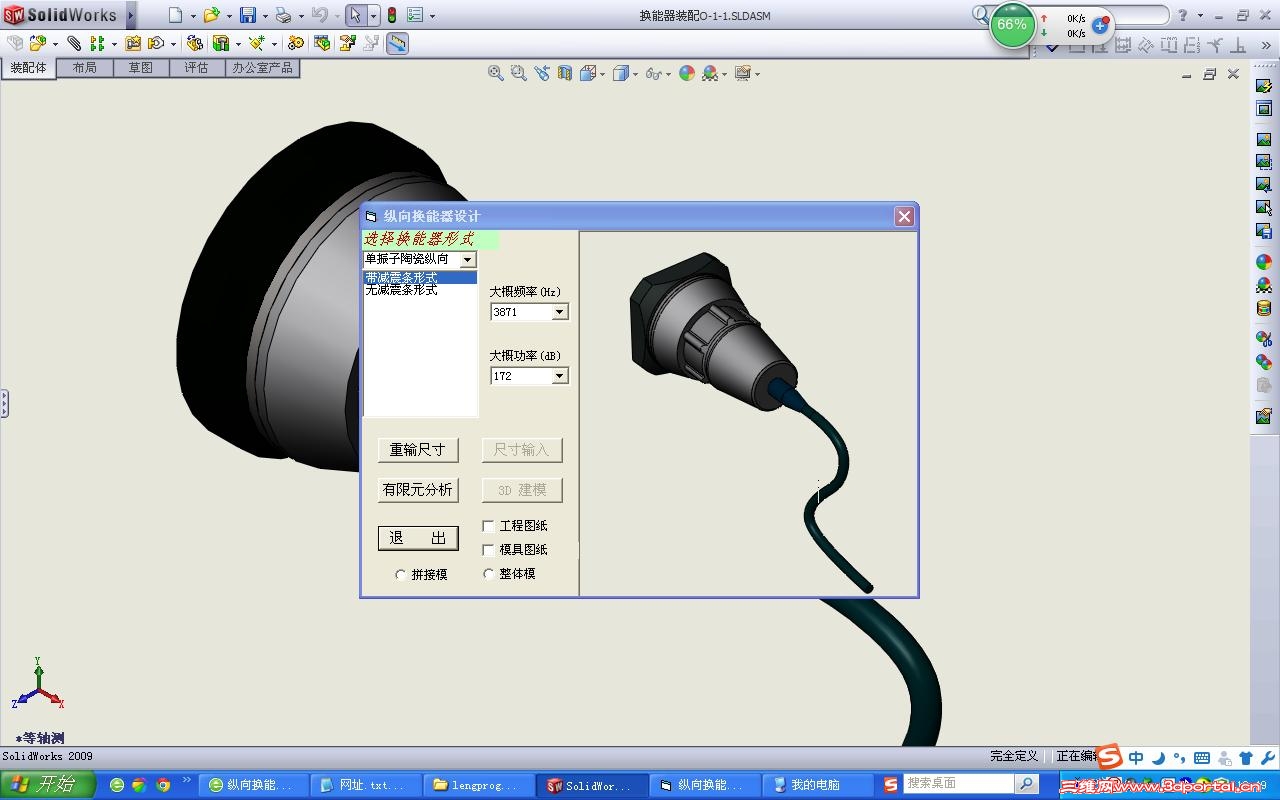This screenshot has height=800, width=1280.
Task: Open the lengprog taskbar folder window
Action: tap(479, 785)
